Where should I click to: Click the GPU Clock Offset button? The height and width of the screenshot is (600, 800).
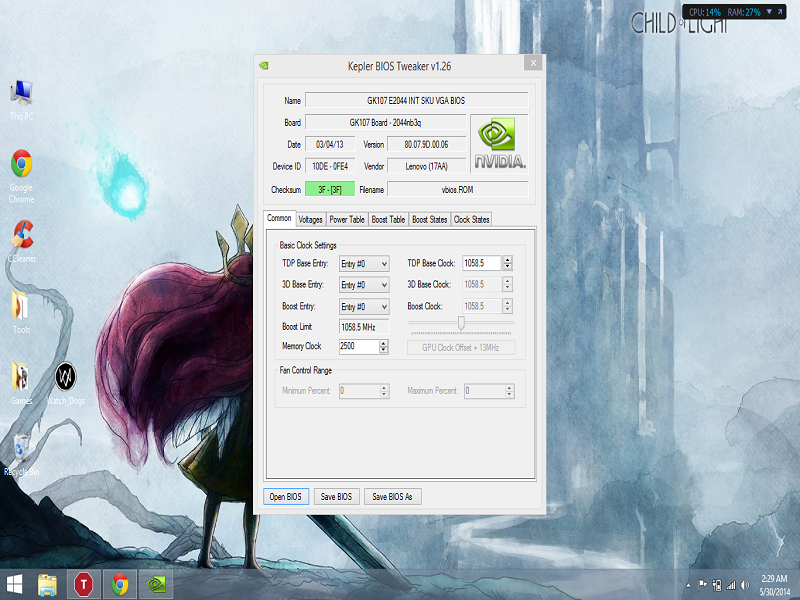(461, 347)
